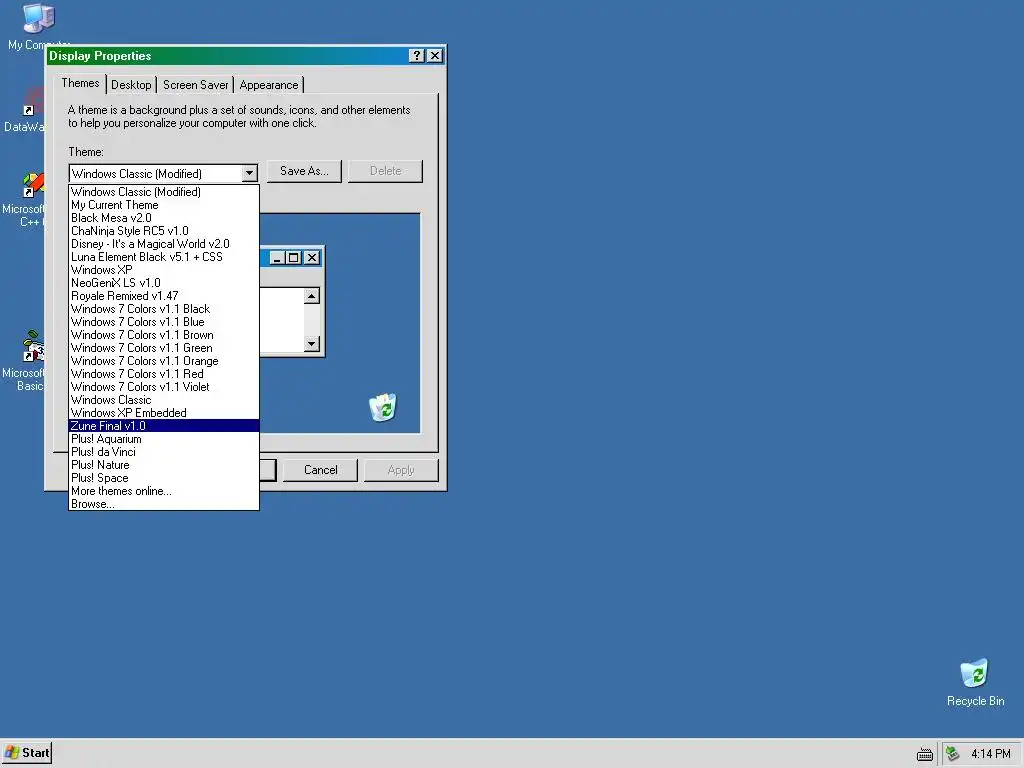Select My Current Theme
1024x768 pixels.
point(164,205)
